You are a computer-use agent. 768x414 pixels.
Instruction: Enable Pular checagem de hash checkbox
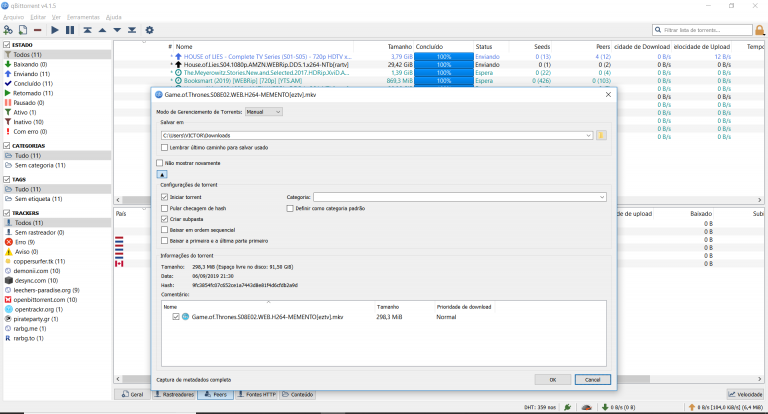(165, 208)
